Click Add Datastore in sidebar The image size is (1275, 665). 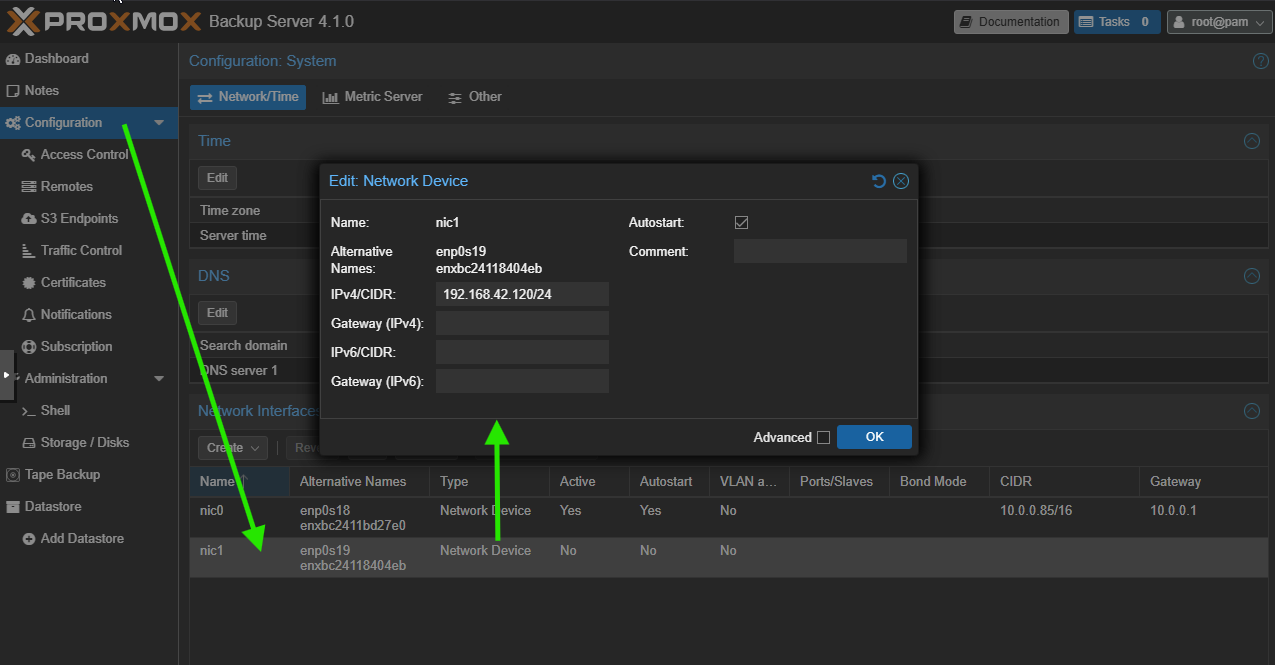[x=82, y=539]
